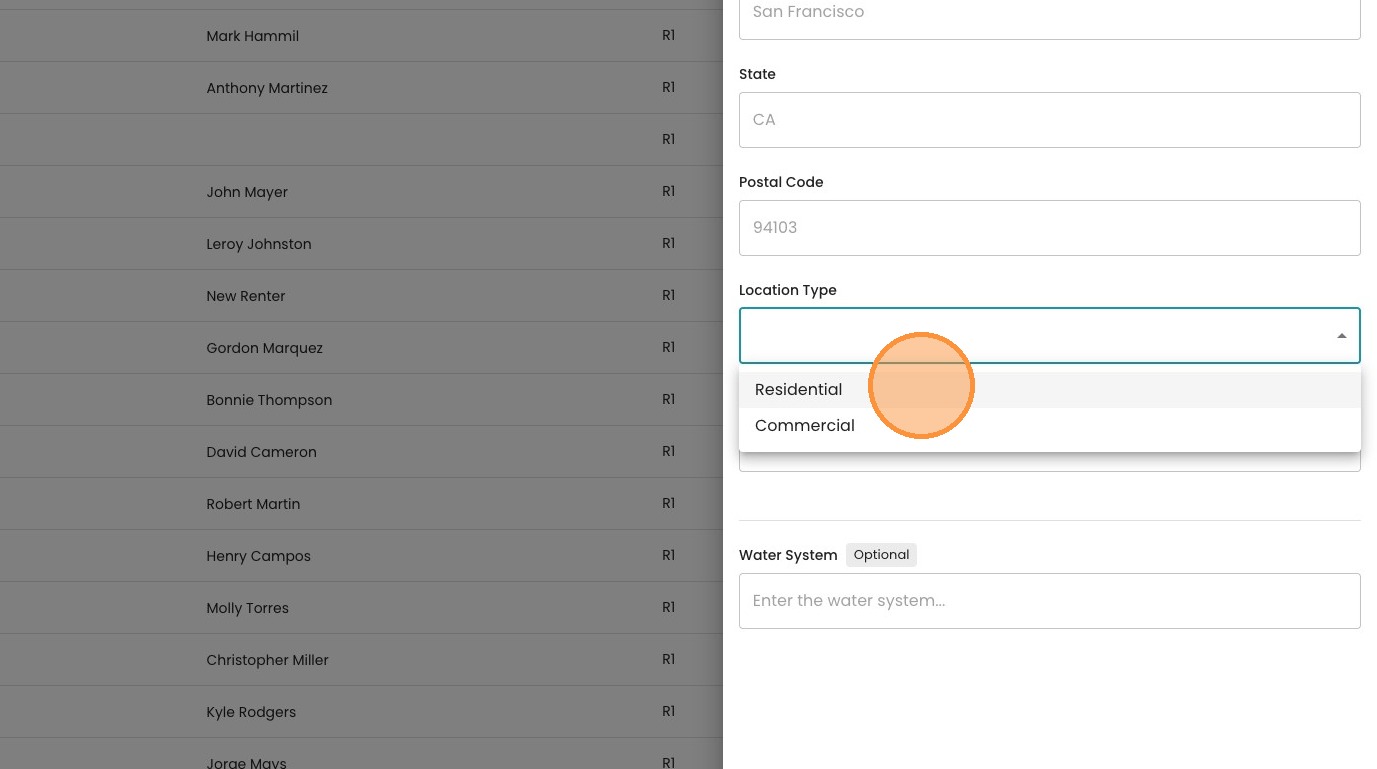Click Bonnie Thompson's name
The height and width of the screenshot is (769, 1377).
pyautogui.click(x=269, y=400)
